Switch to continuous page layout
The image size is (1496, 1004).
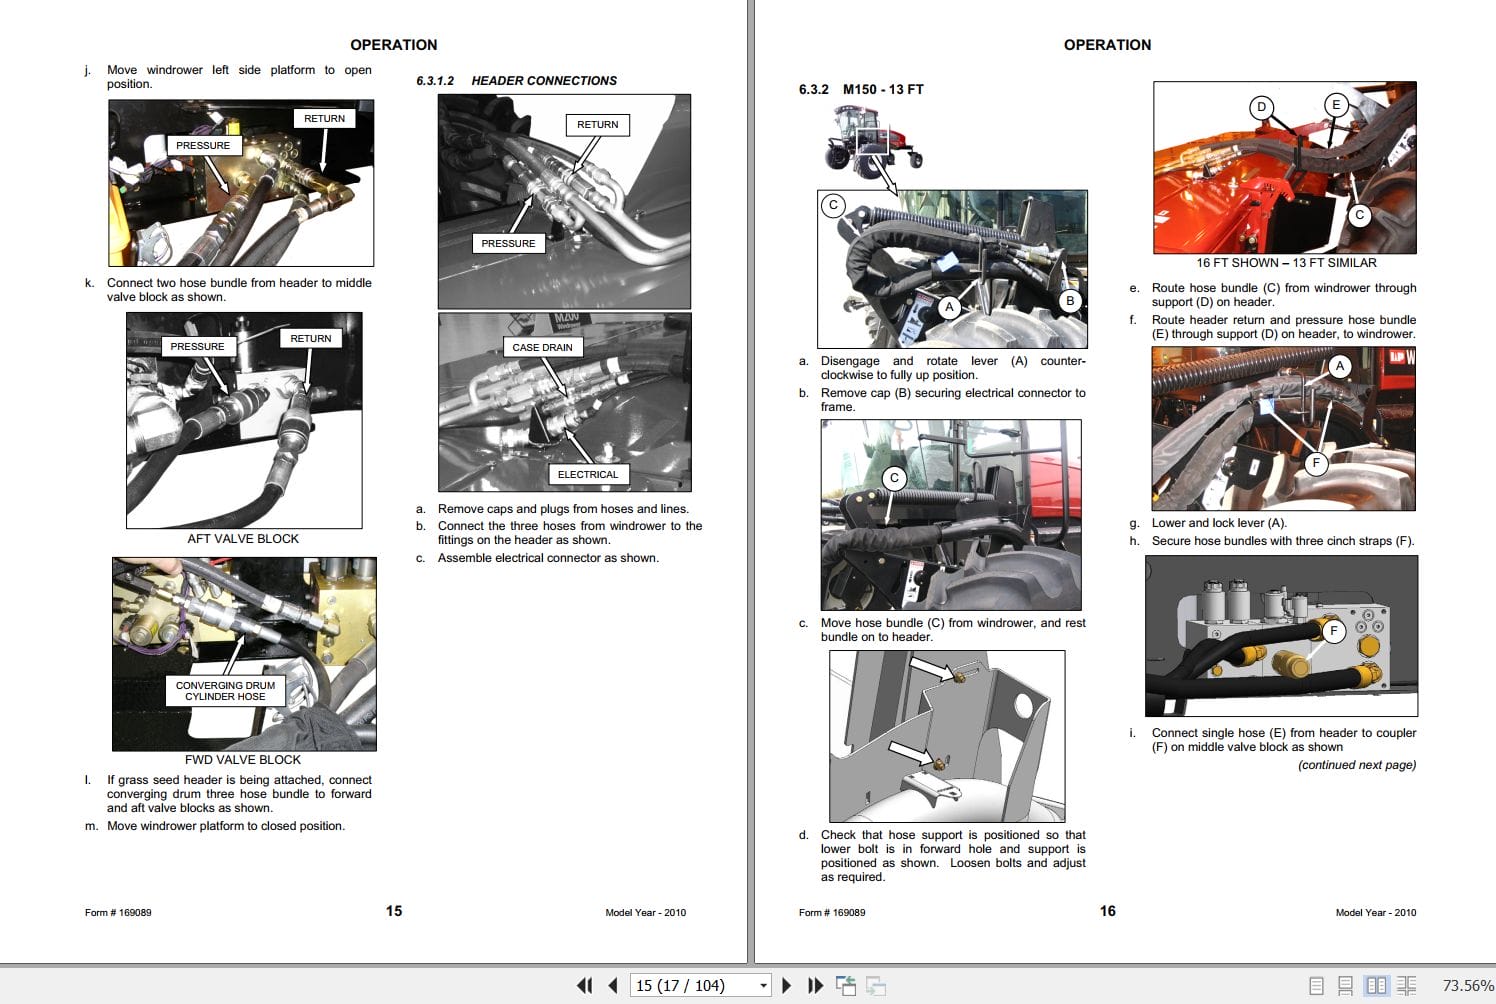1345,986
